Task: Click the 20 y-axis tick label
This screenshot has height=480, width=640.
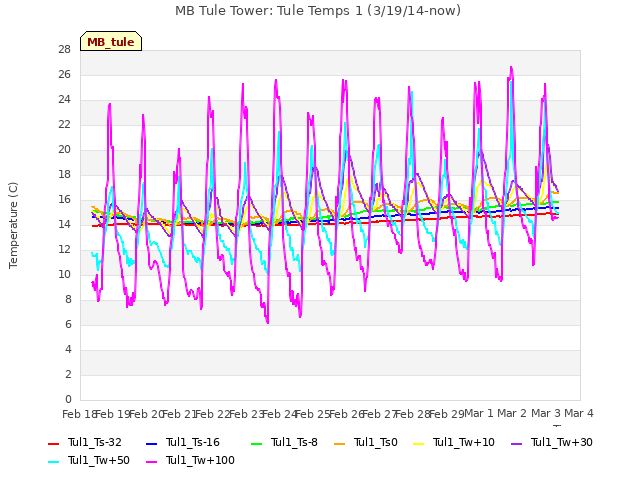Action: pyautogui.click(x=64, y=149)
